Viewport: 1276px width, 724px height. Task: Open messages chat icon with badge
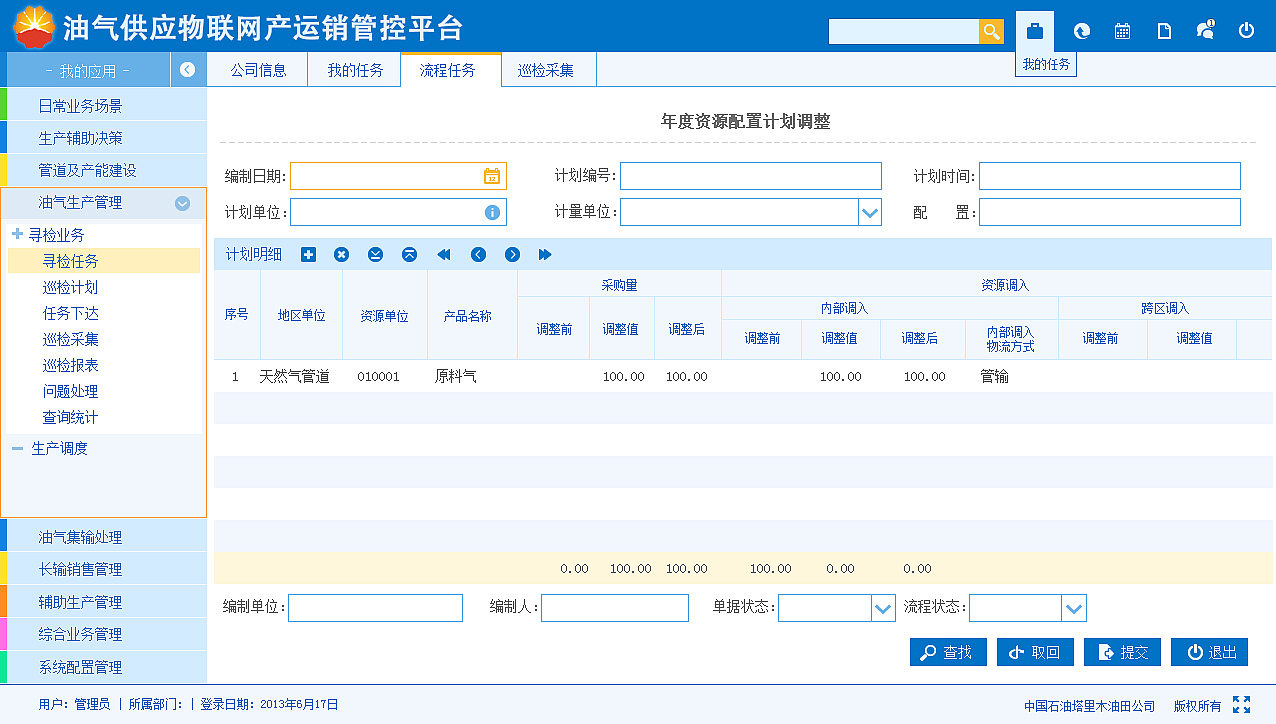(1205, 30)
